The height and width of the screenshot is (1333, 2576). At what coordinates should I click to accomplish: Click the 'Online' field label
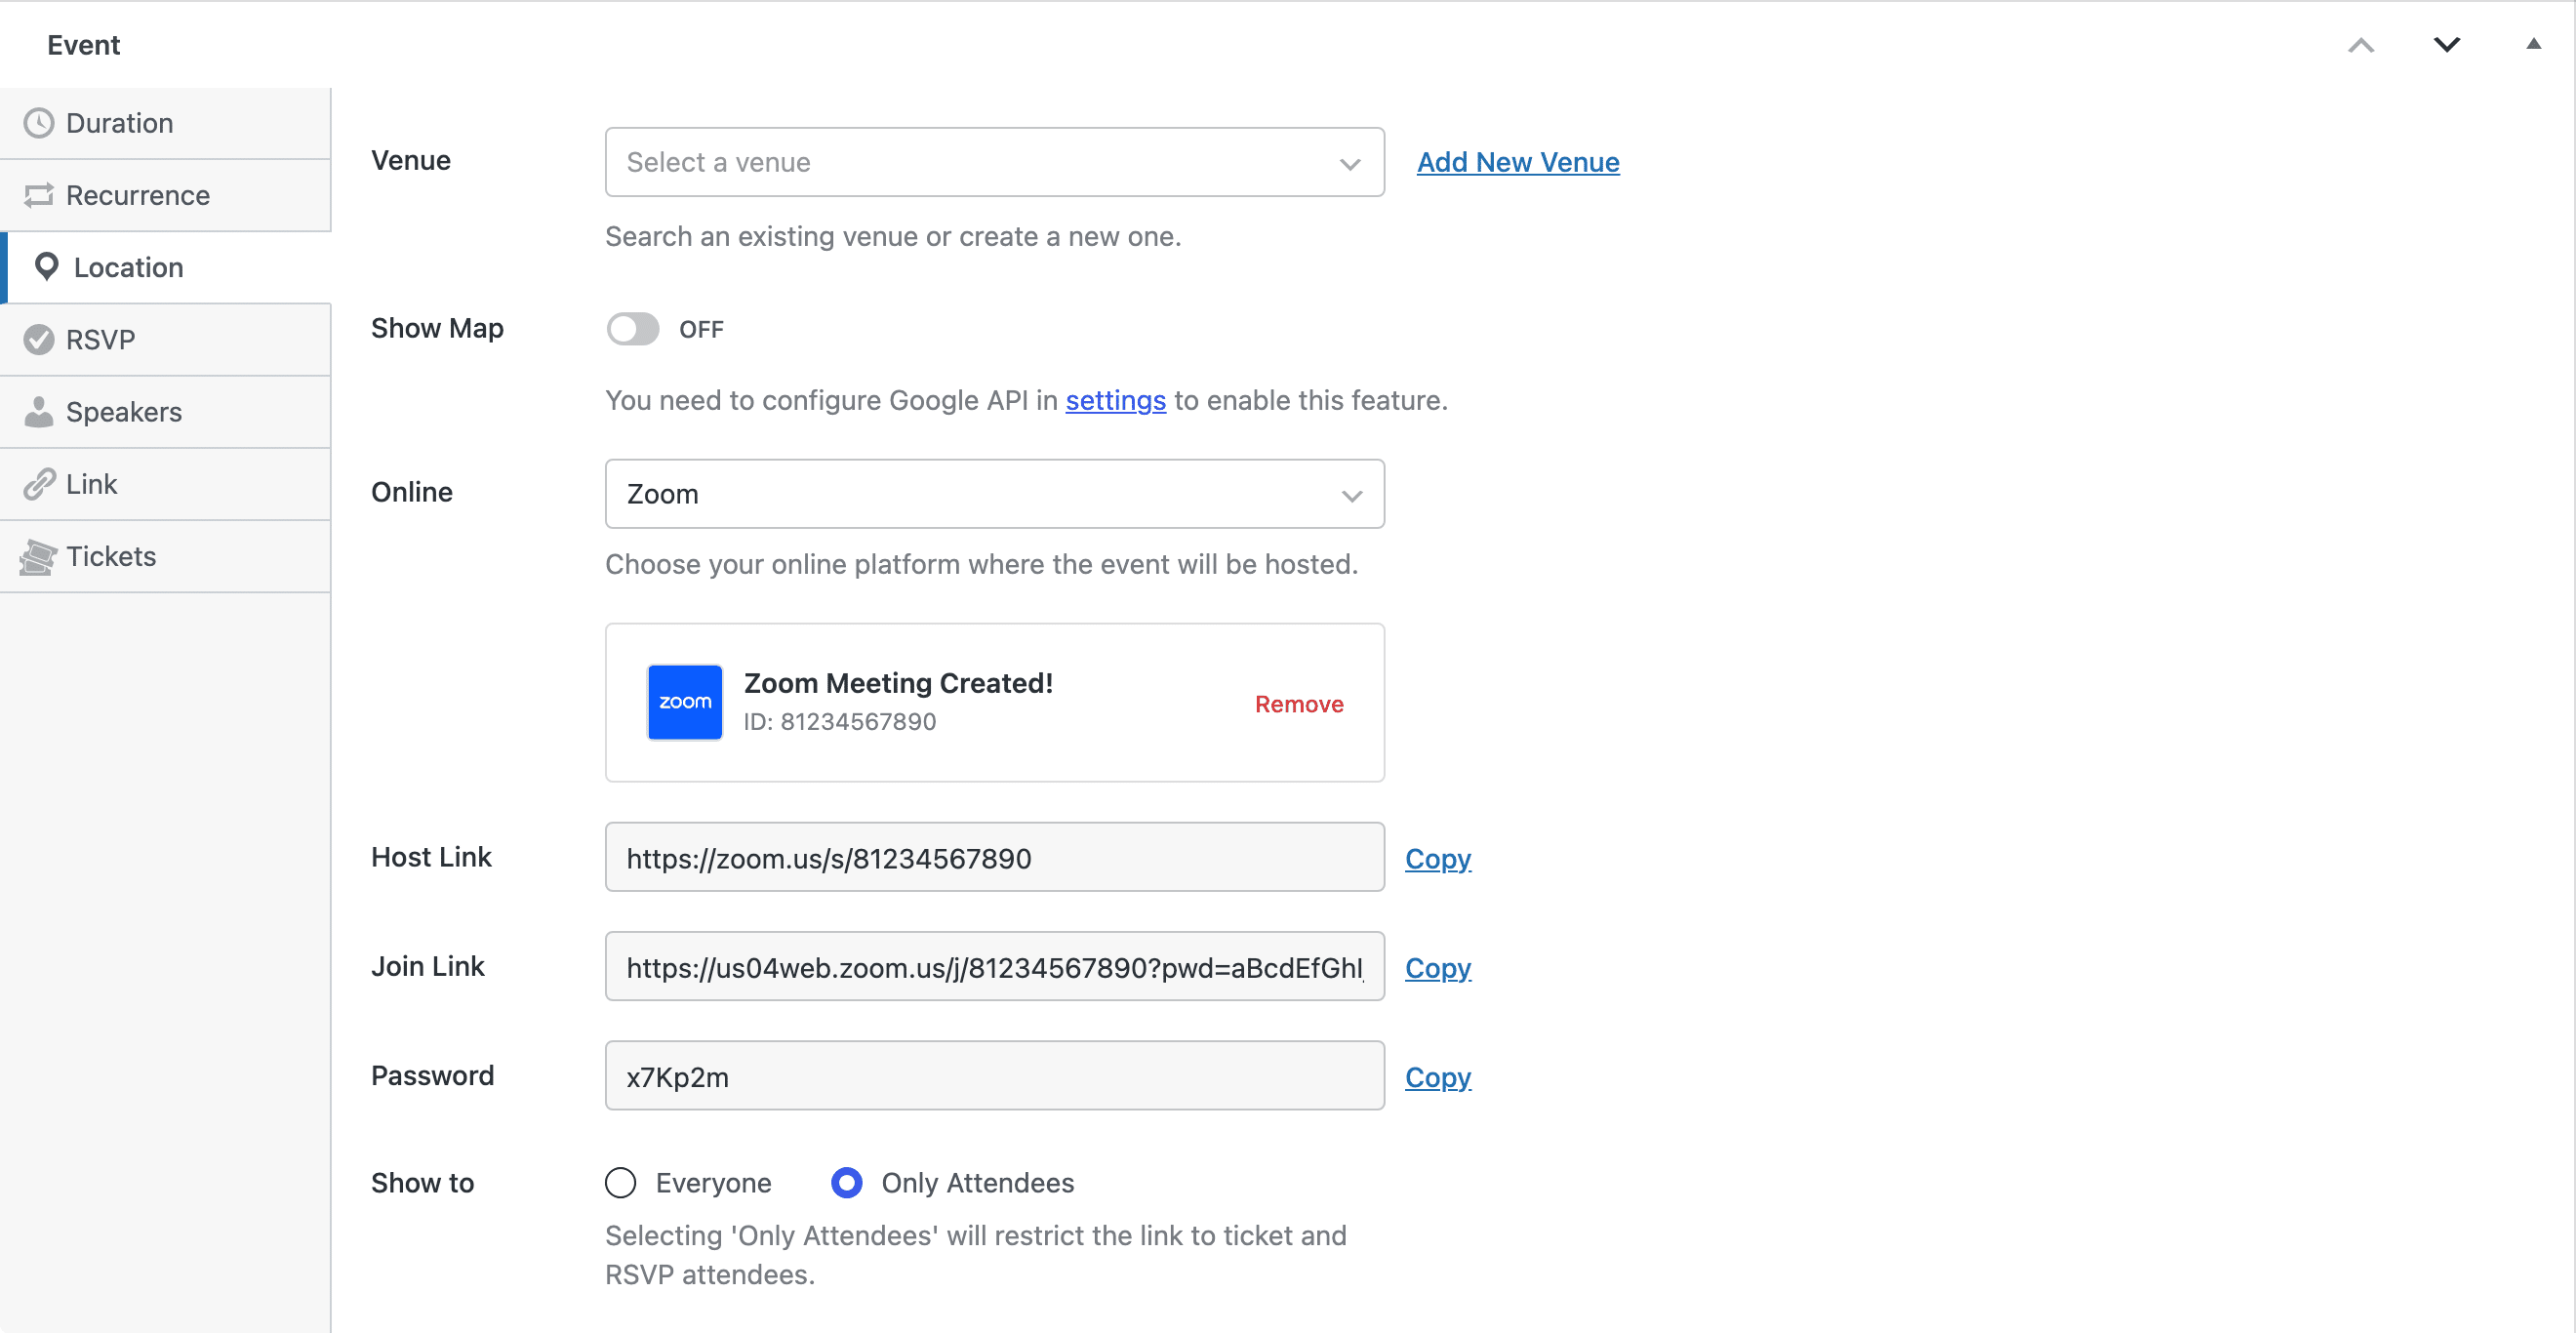pos(412,492)
